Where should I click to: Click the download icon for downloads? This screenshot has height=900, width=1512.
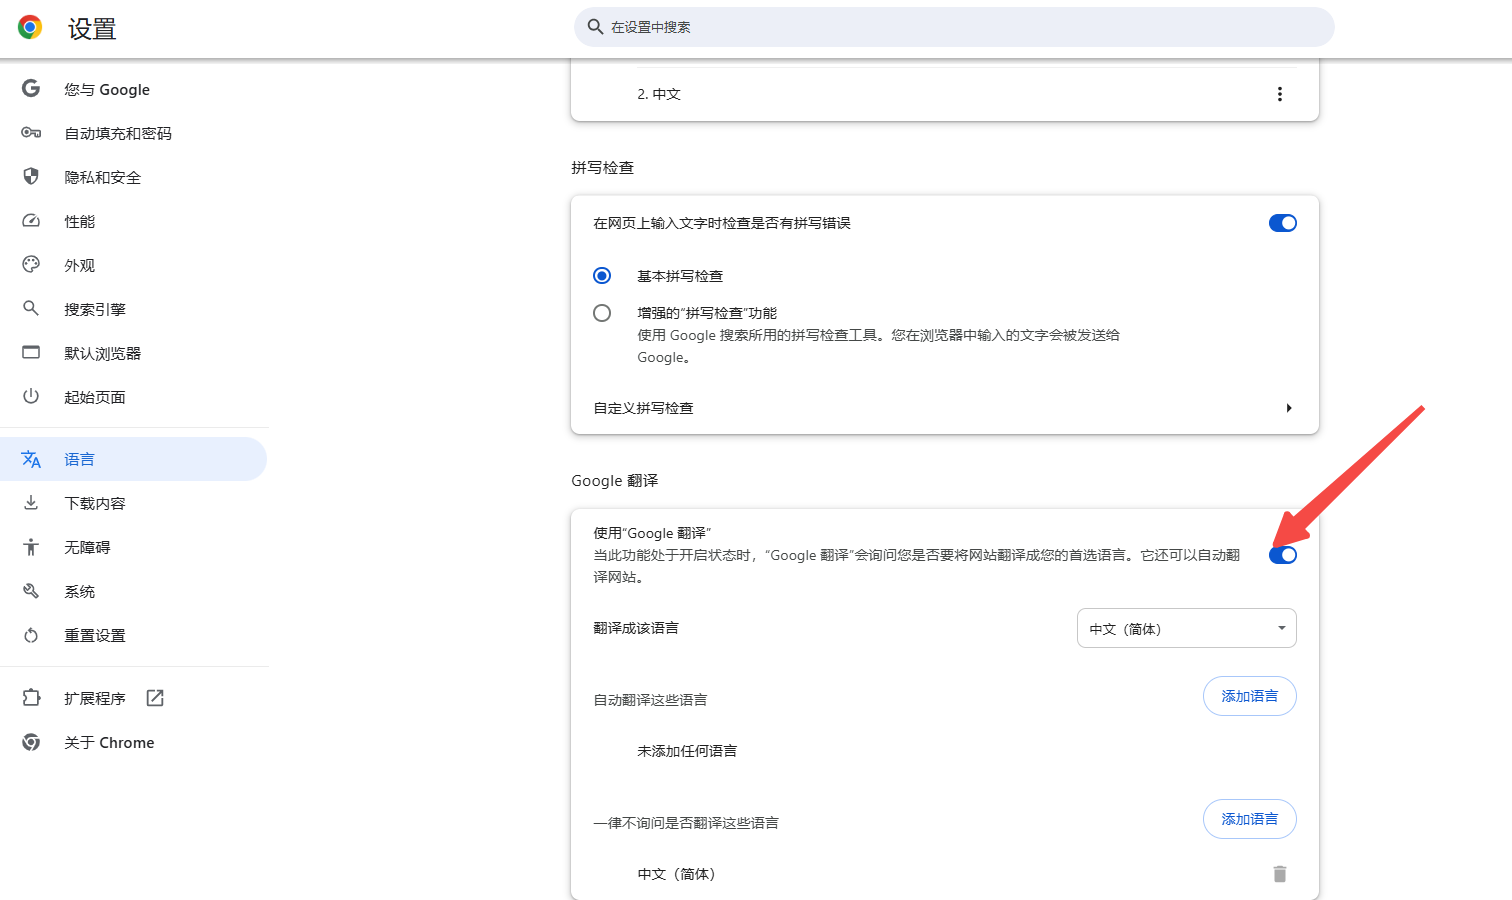(x=31, y=503)
